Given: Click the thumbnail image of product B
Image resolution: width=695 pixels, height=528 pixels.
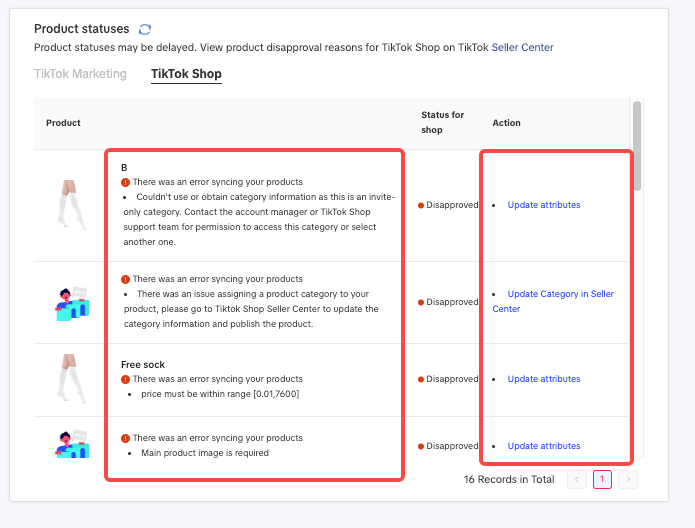Looking at the screenshot, I should pyautogui.click(x=69, y=205).
